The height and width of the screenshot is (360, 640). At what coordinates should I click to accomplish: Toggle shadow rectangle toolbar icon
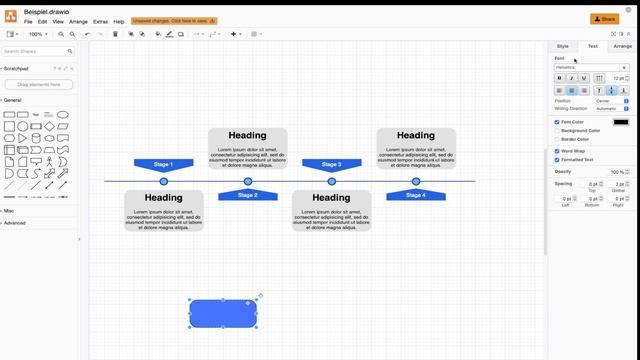(181, 34)
